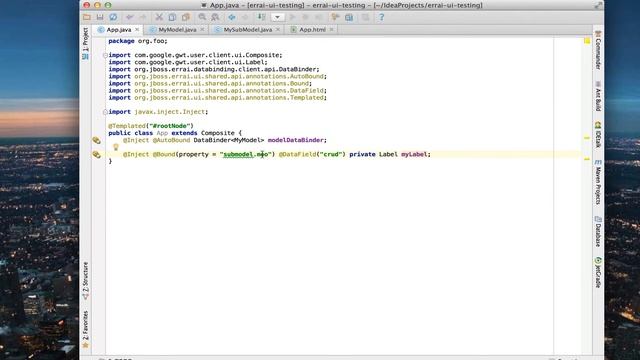Toggle the Favorites tool window

[85, 329]
